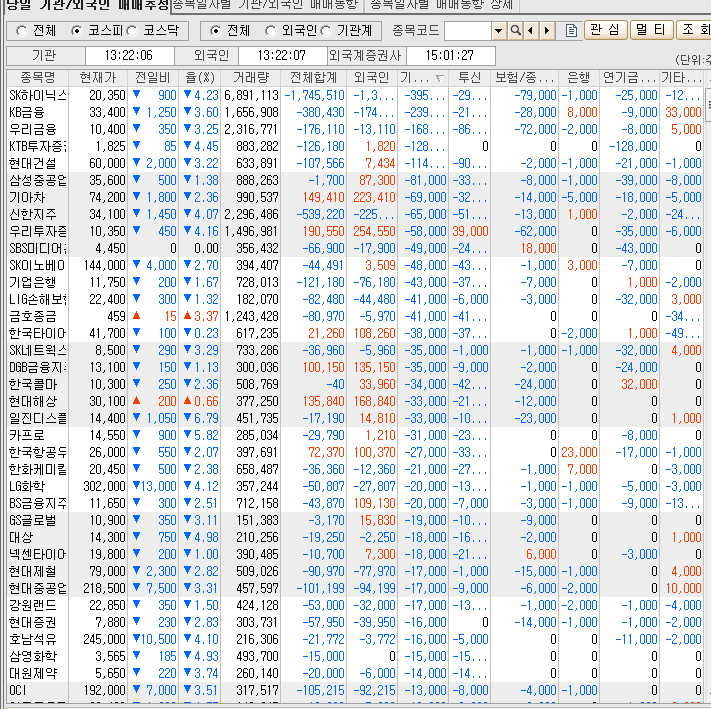Sort by the 외국인 column header
711x709 pixels.
[372, 78]
